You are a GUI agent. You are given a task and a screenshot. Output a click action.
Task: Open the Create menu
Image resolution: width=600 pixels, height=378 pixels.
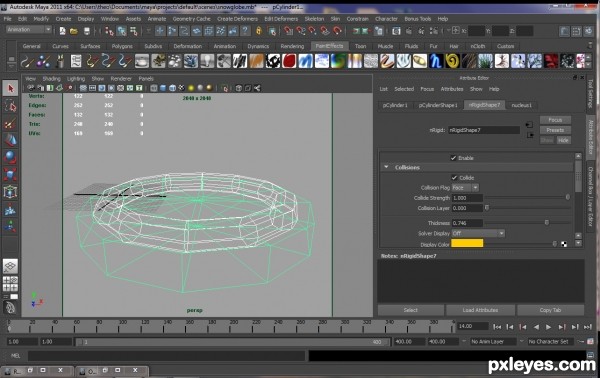coord(63,19)
